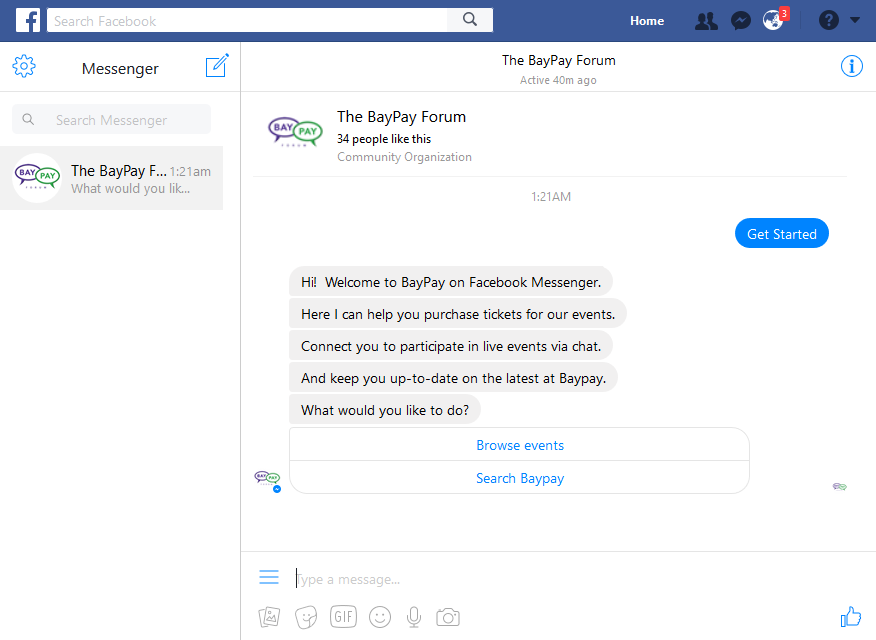Click BayPay bot avatar beside messages

(268, 480)
